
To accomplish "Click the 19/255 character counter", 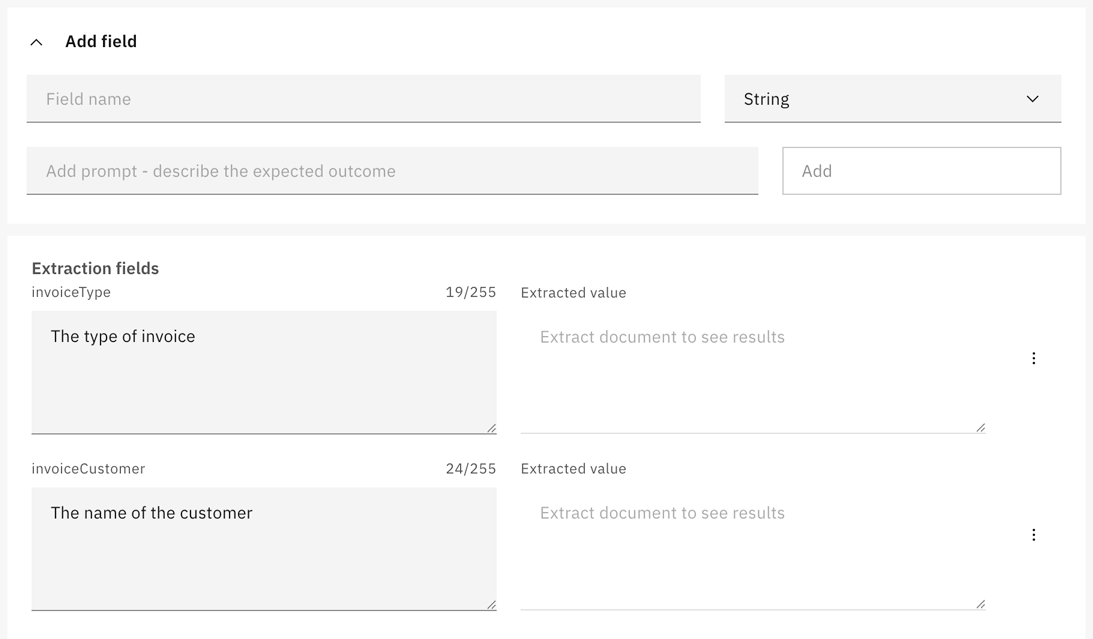I will (x=468, y=292).
